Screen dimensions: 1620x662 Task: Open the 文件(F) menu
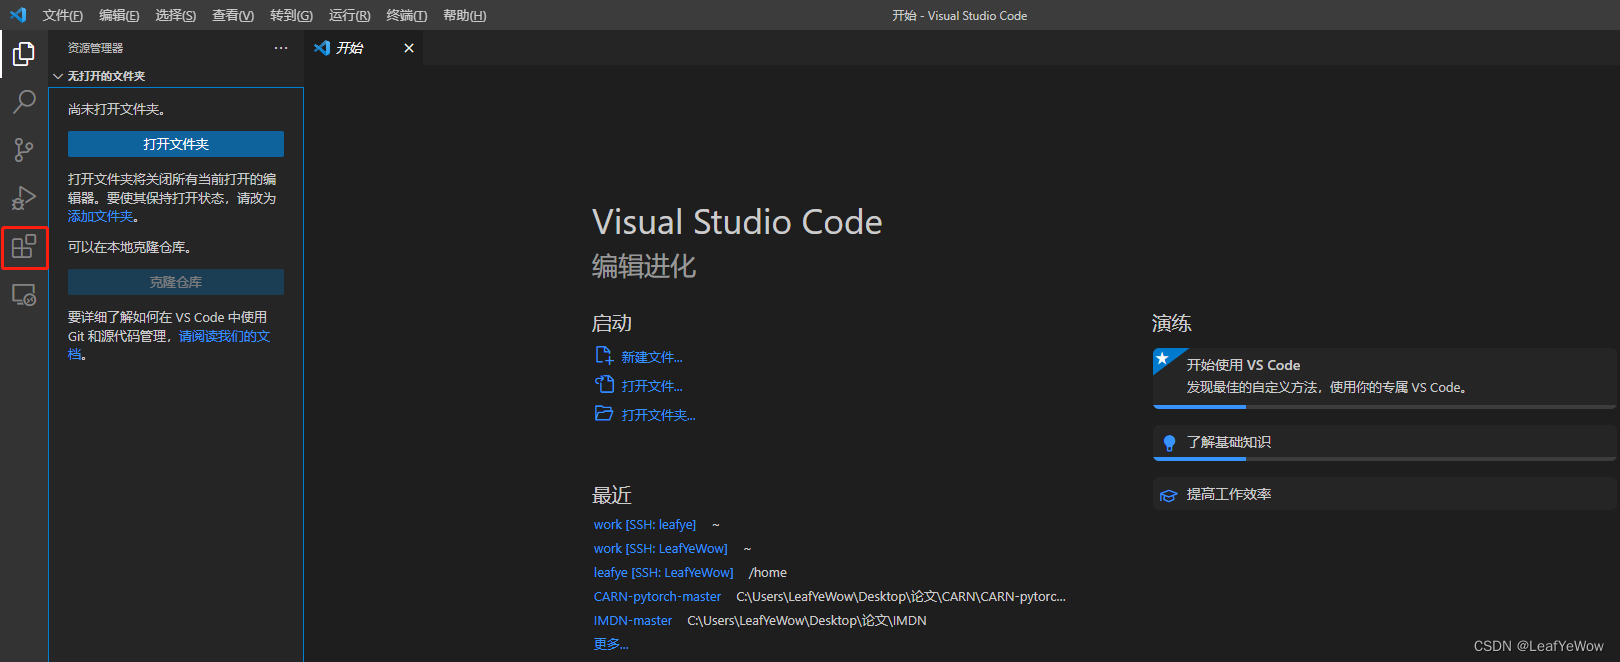pos(63,15)
